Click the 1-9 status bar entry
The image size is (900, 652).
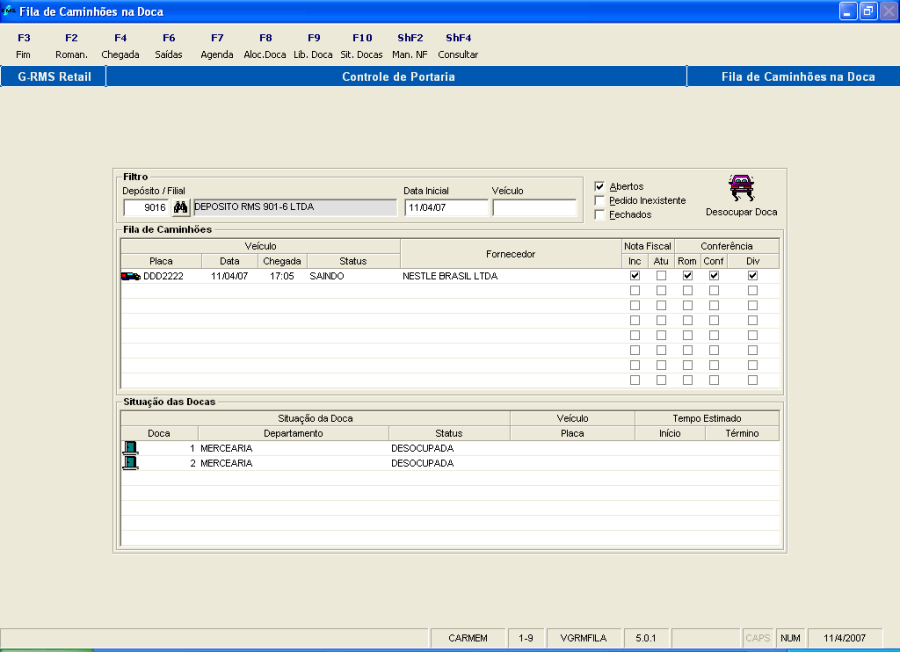point(526,638)
